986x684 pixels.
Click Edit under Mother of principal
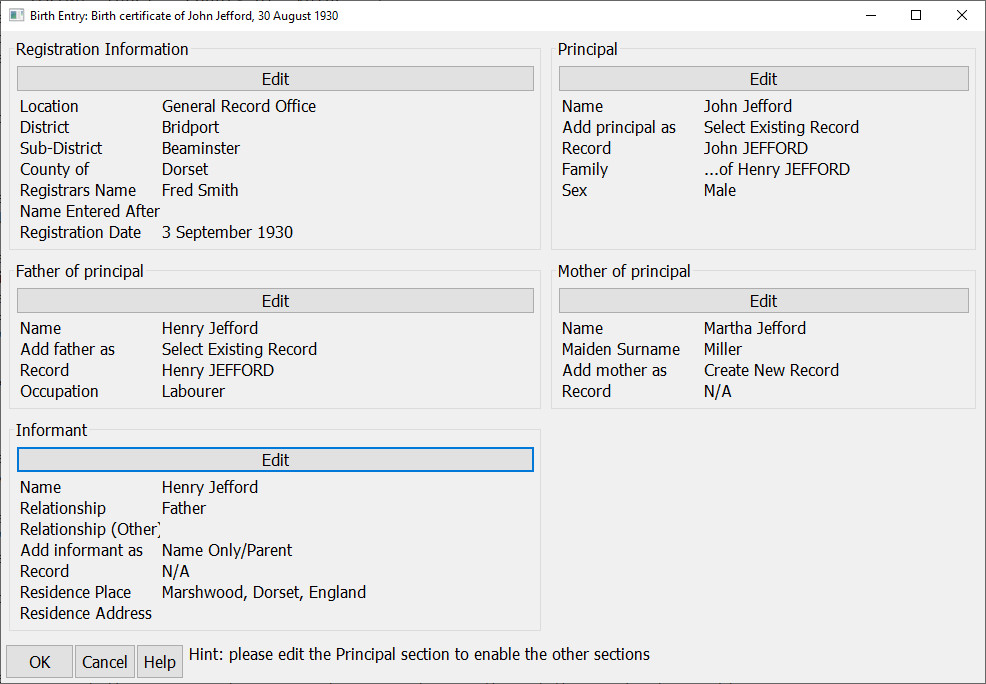(x=763, y=301)
